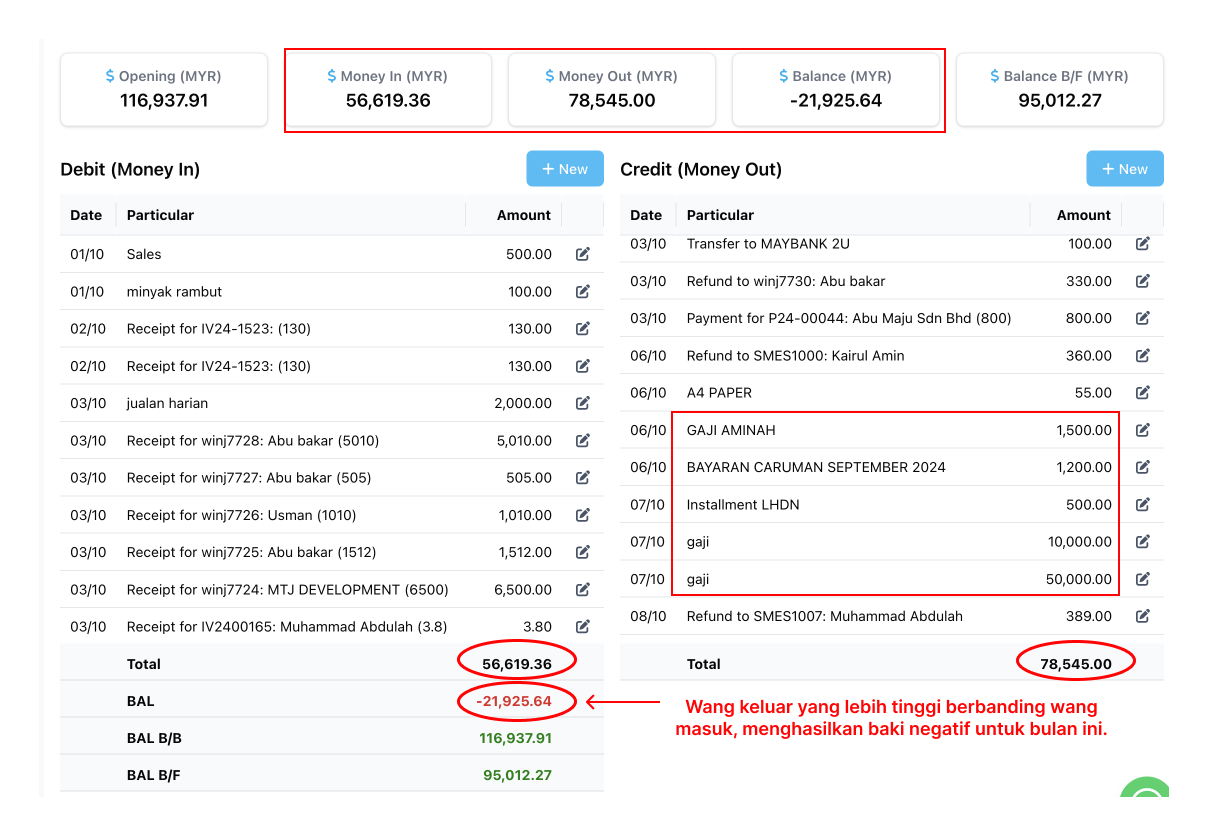
Task: Click the Credit table Amount column header
Action: pyautogui.click(x=1084, y=215)
